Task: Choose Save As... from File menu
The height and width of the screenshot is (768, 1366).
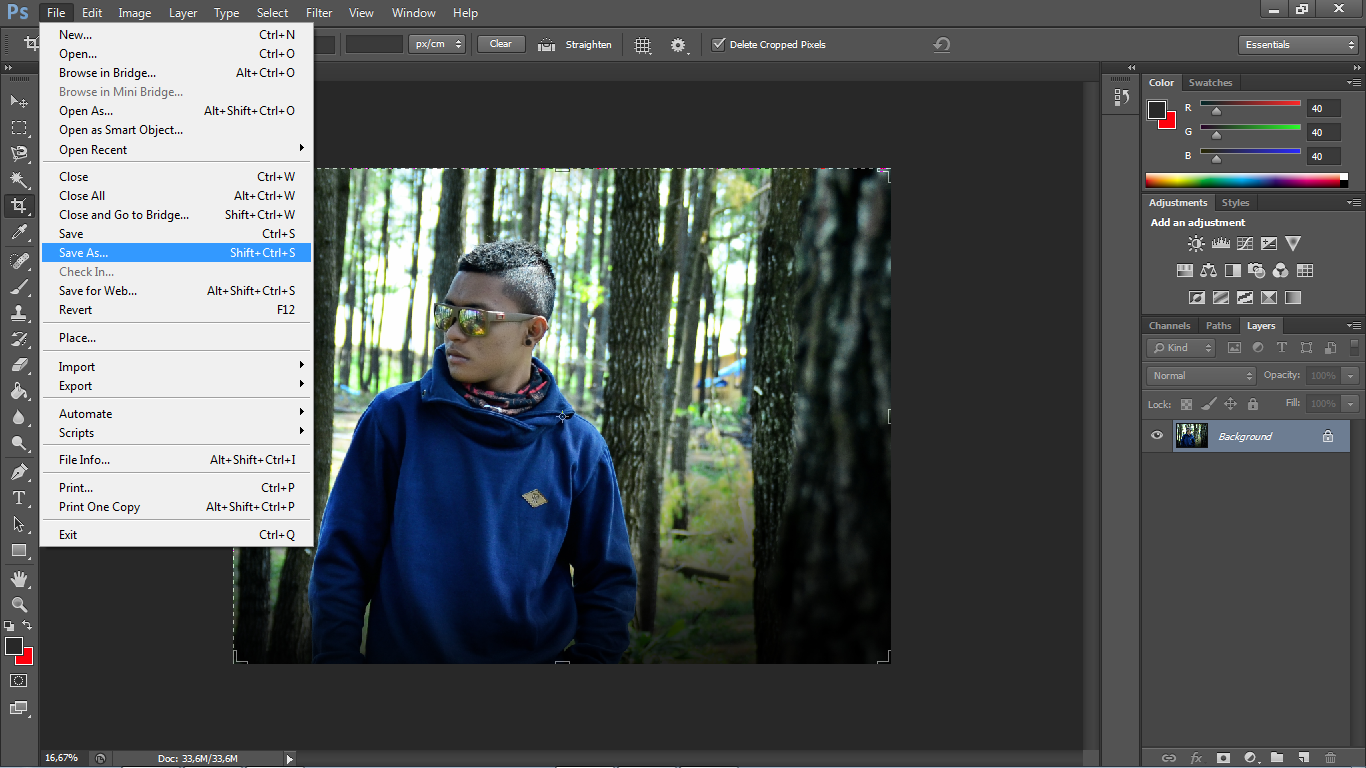Action: tap(84, 253)
